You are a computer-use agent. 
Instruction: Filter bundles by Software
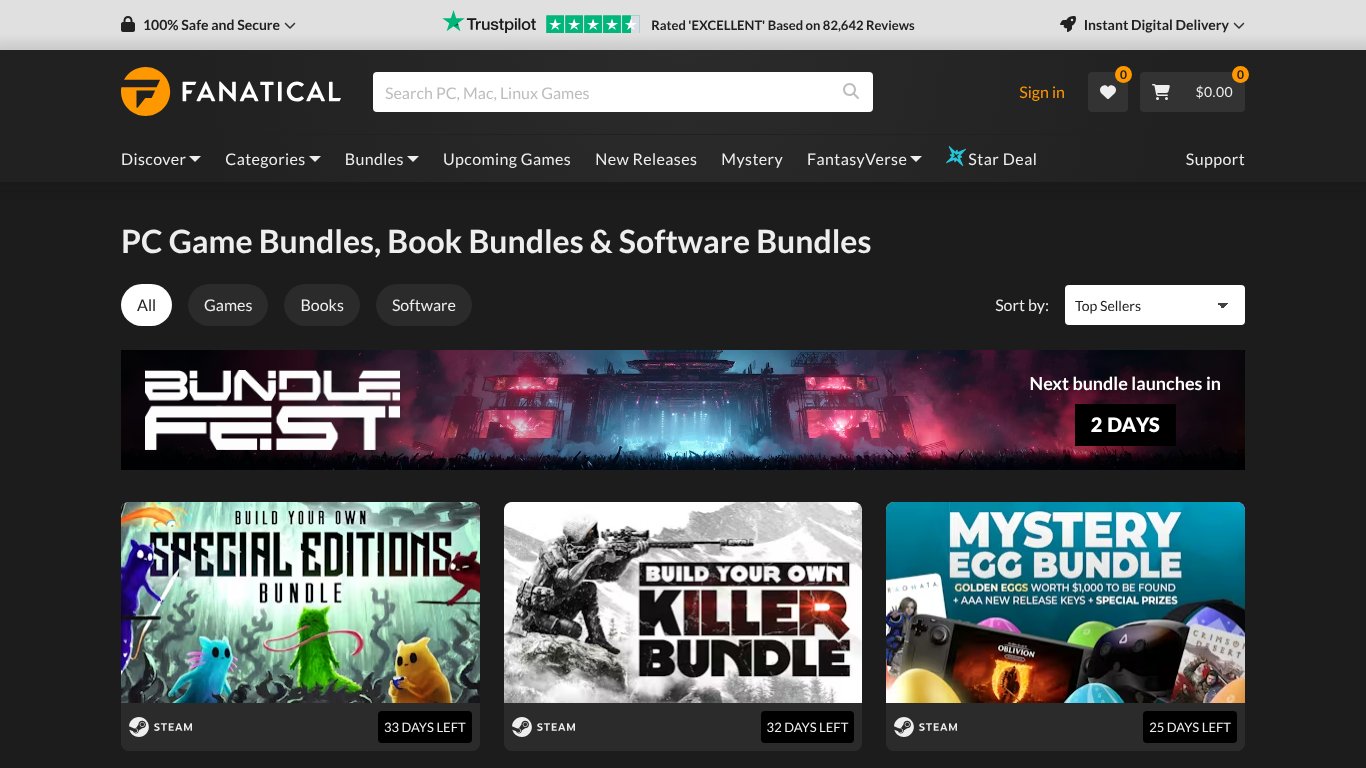[x=424, y=305]
